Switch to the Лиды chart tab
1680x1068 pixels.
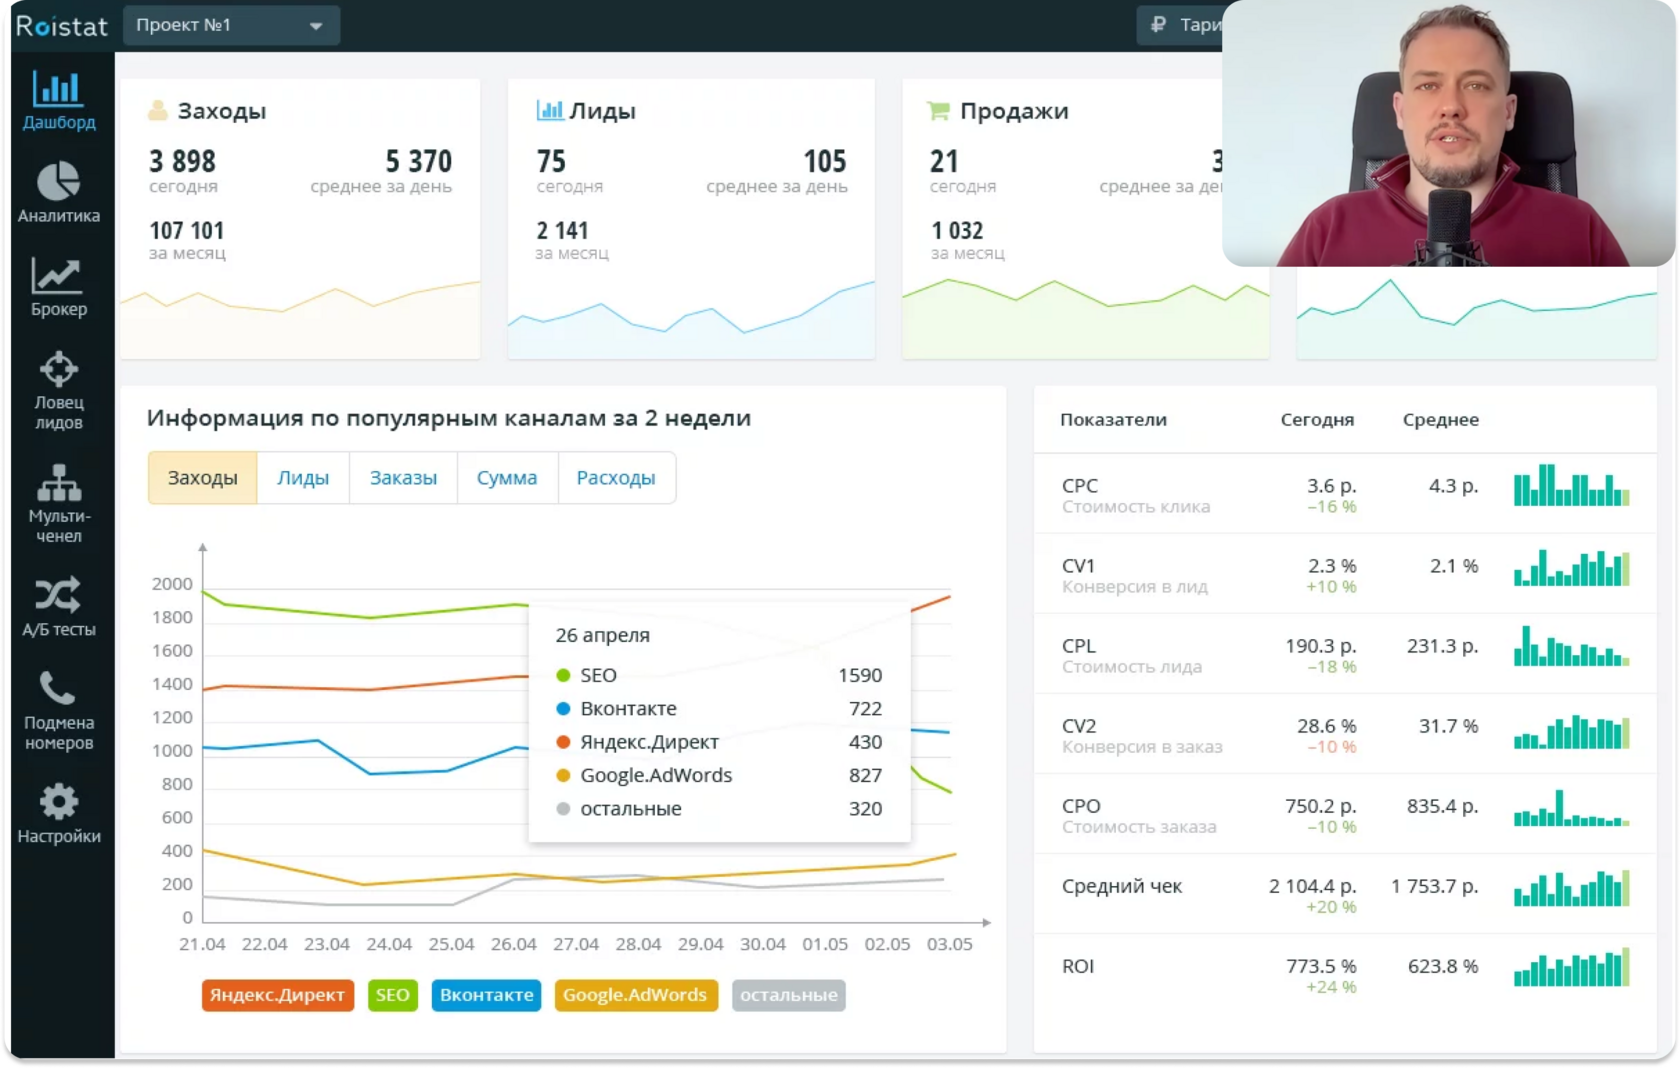303,478
